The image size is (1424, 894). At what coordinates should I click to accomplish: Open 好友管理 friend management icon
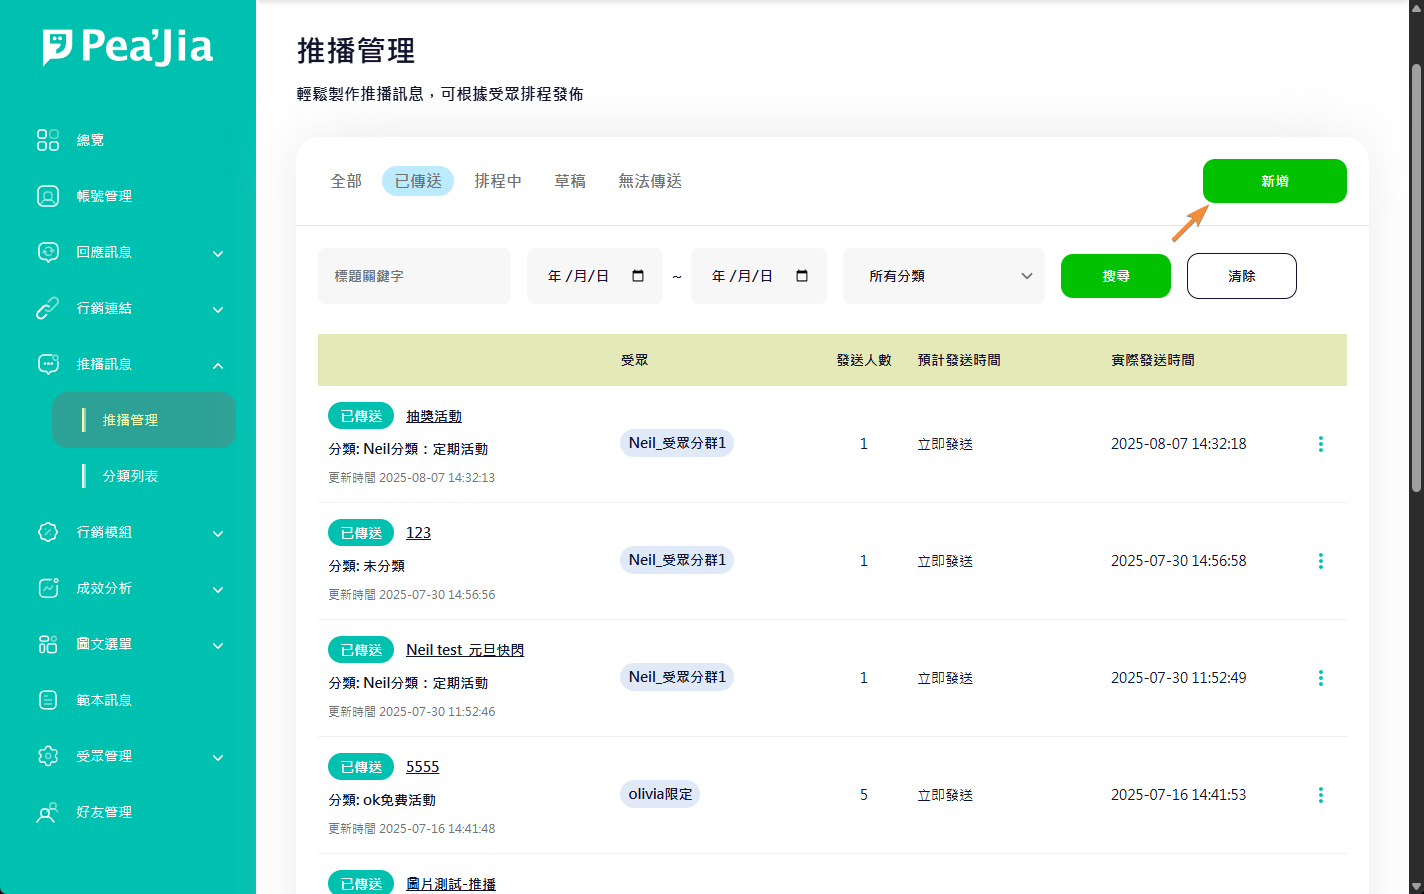[48, 812]
